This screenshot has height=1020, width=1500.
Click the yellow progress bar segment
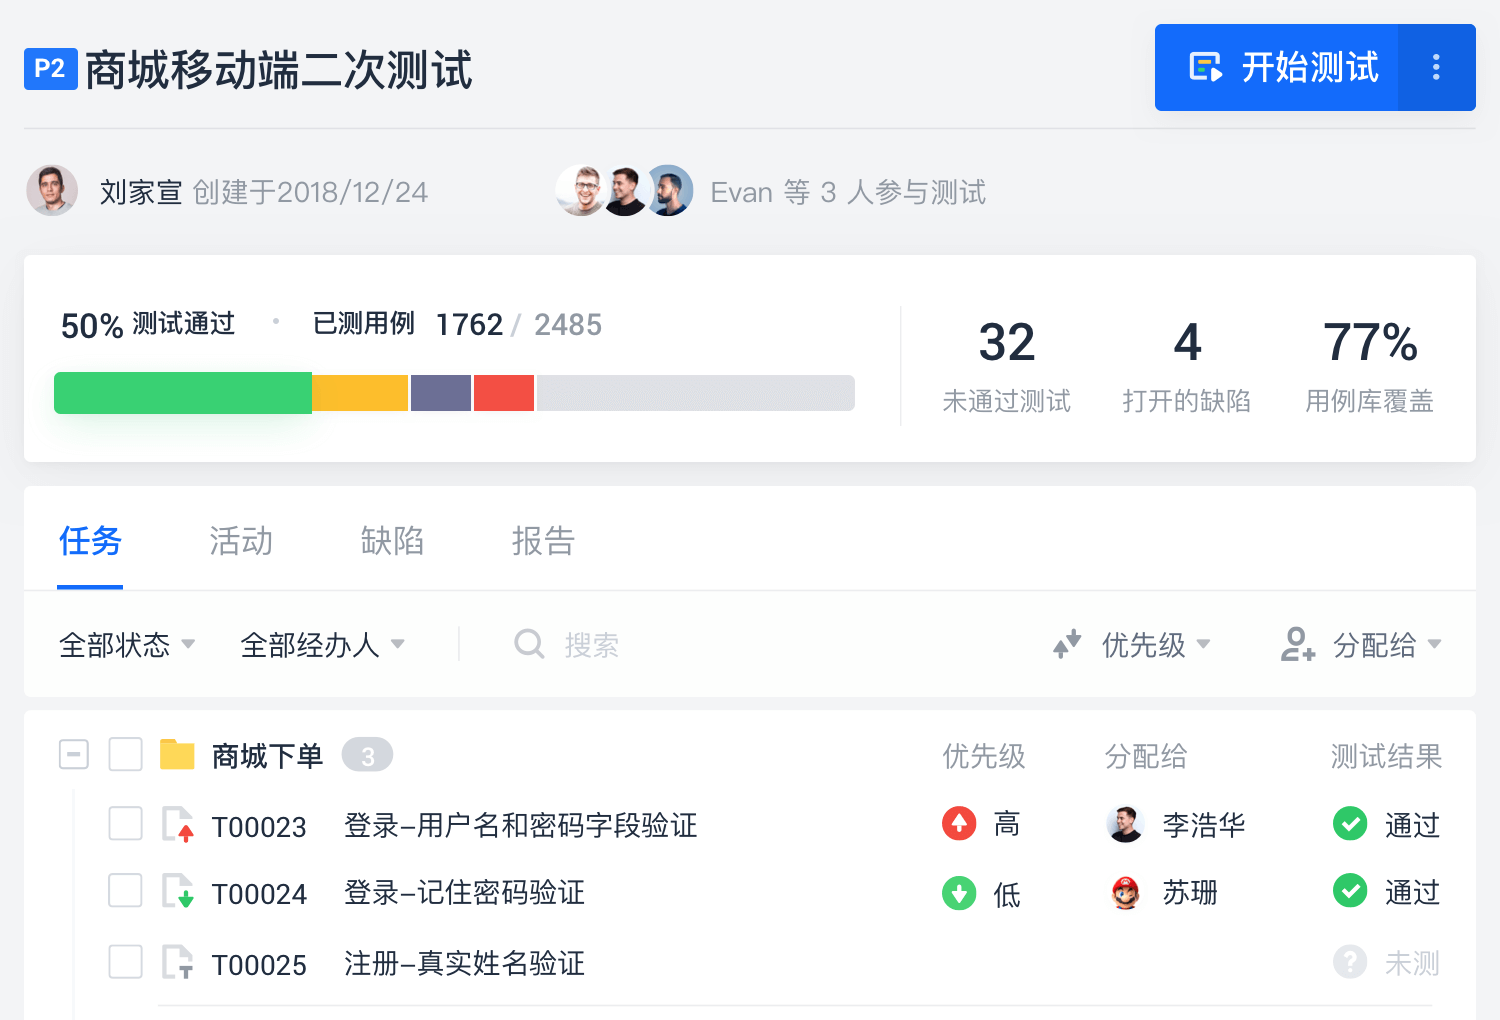click(360, 393)
